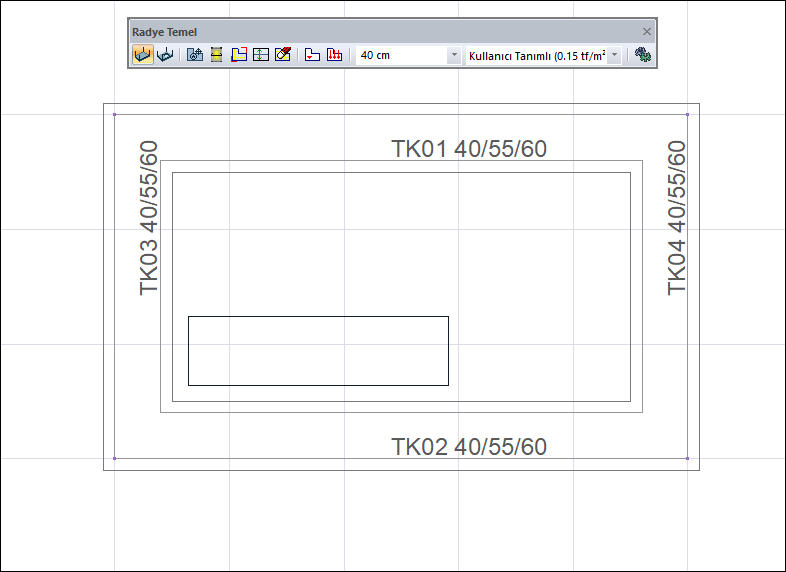Select the TK01 40/55/60 beam label
The image size is (786, 572).
click(469, 149)
